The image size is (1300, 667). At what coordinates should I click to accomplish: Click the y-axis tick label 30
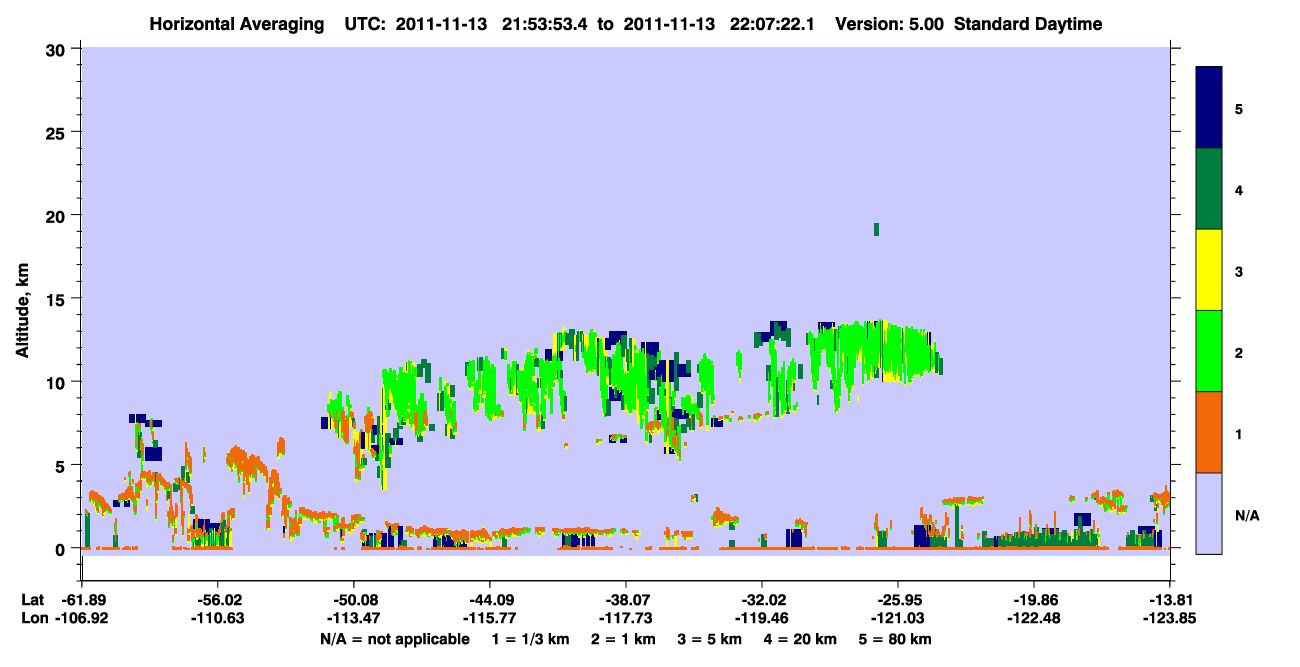coord(57,49)
